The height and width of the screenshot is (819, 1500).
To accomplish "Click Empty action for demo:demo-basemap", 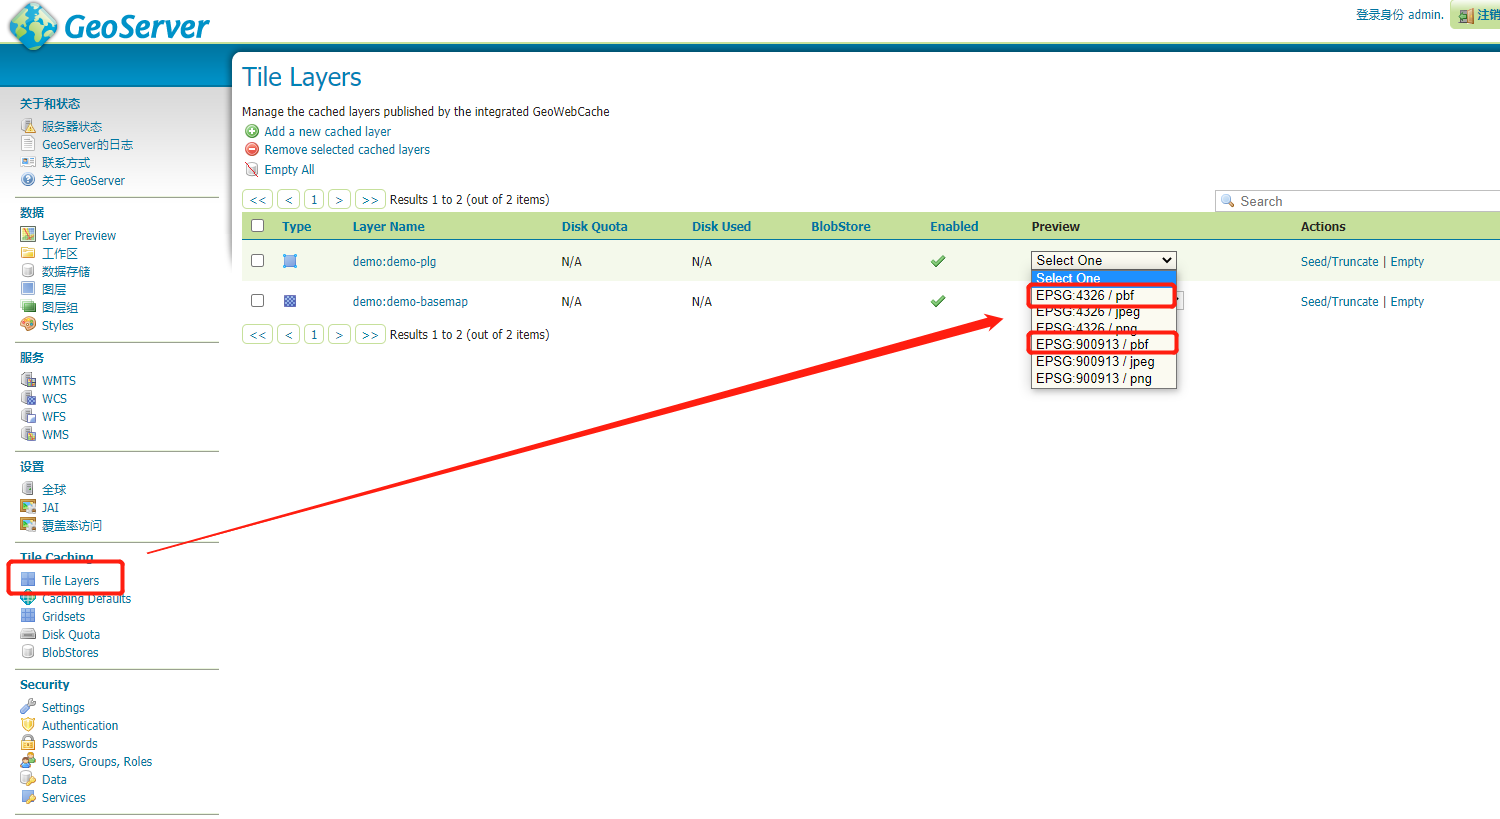I will click(x=1407, y=302).
